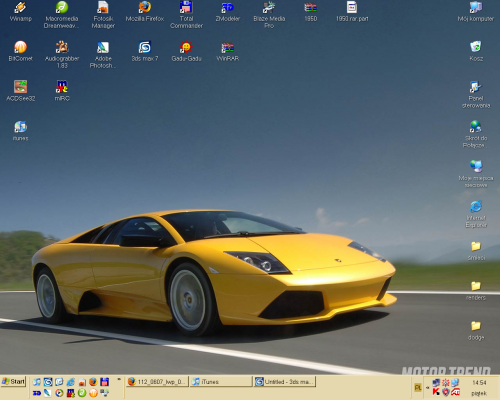Open Gadu-Gadu red sun tray icon

point(446,383)
